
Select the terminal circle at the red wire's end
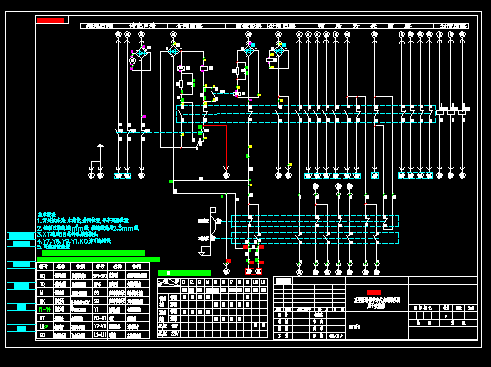click(x=226, y=175)
